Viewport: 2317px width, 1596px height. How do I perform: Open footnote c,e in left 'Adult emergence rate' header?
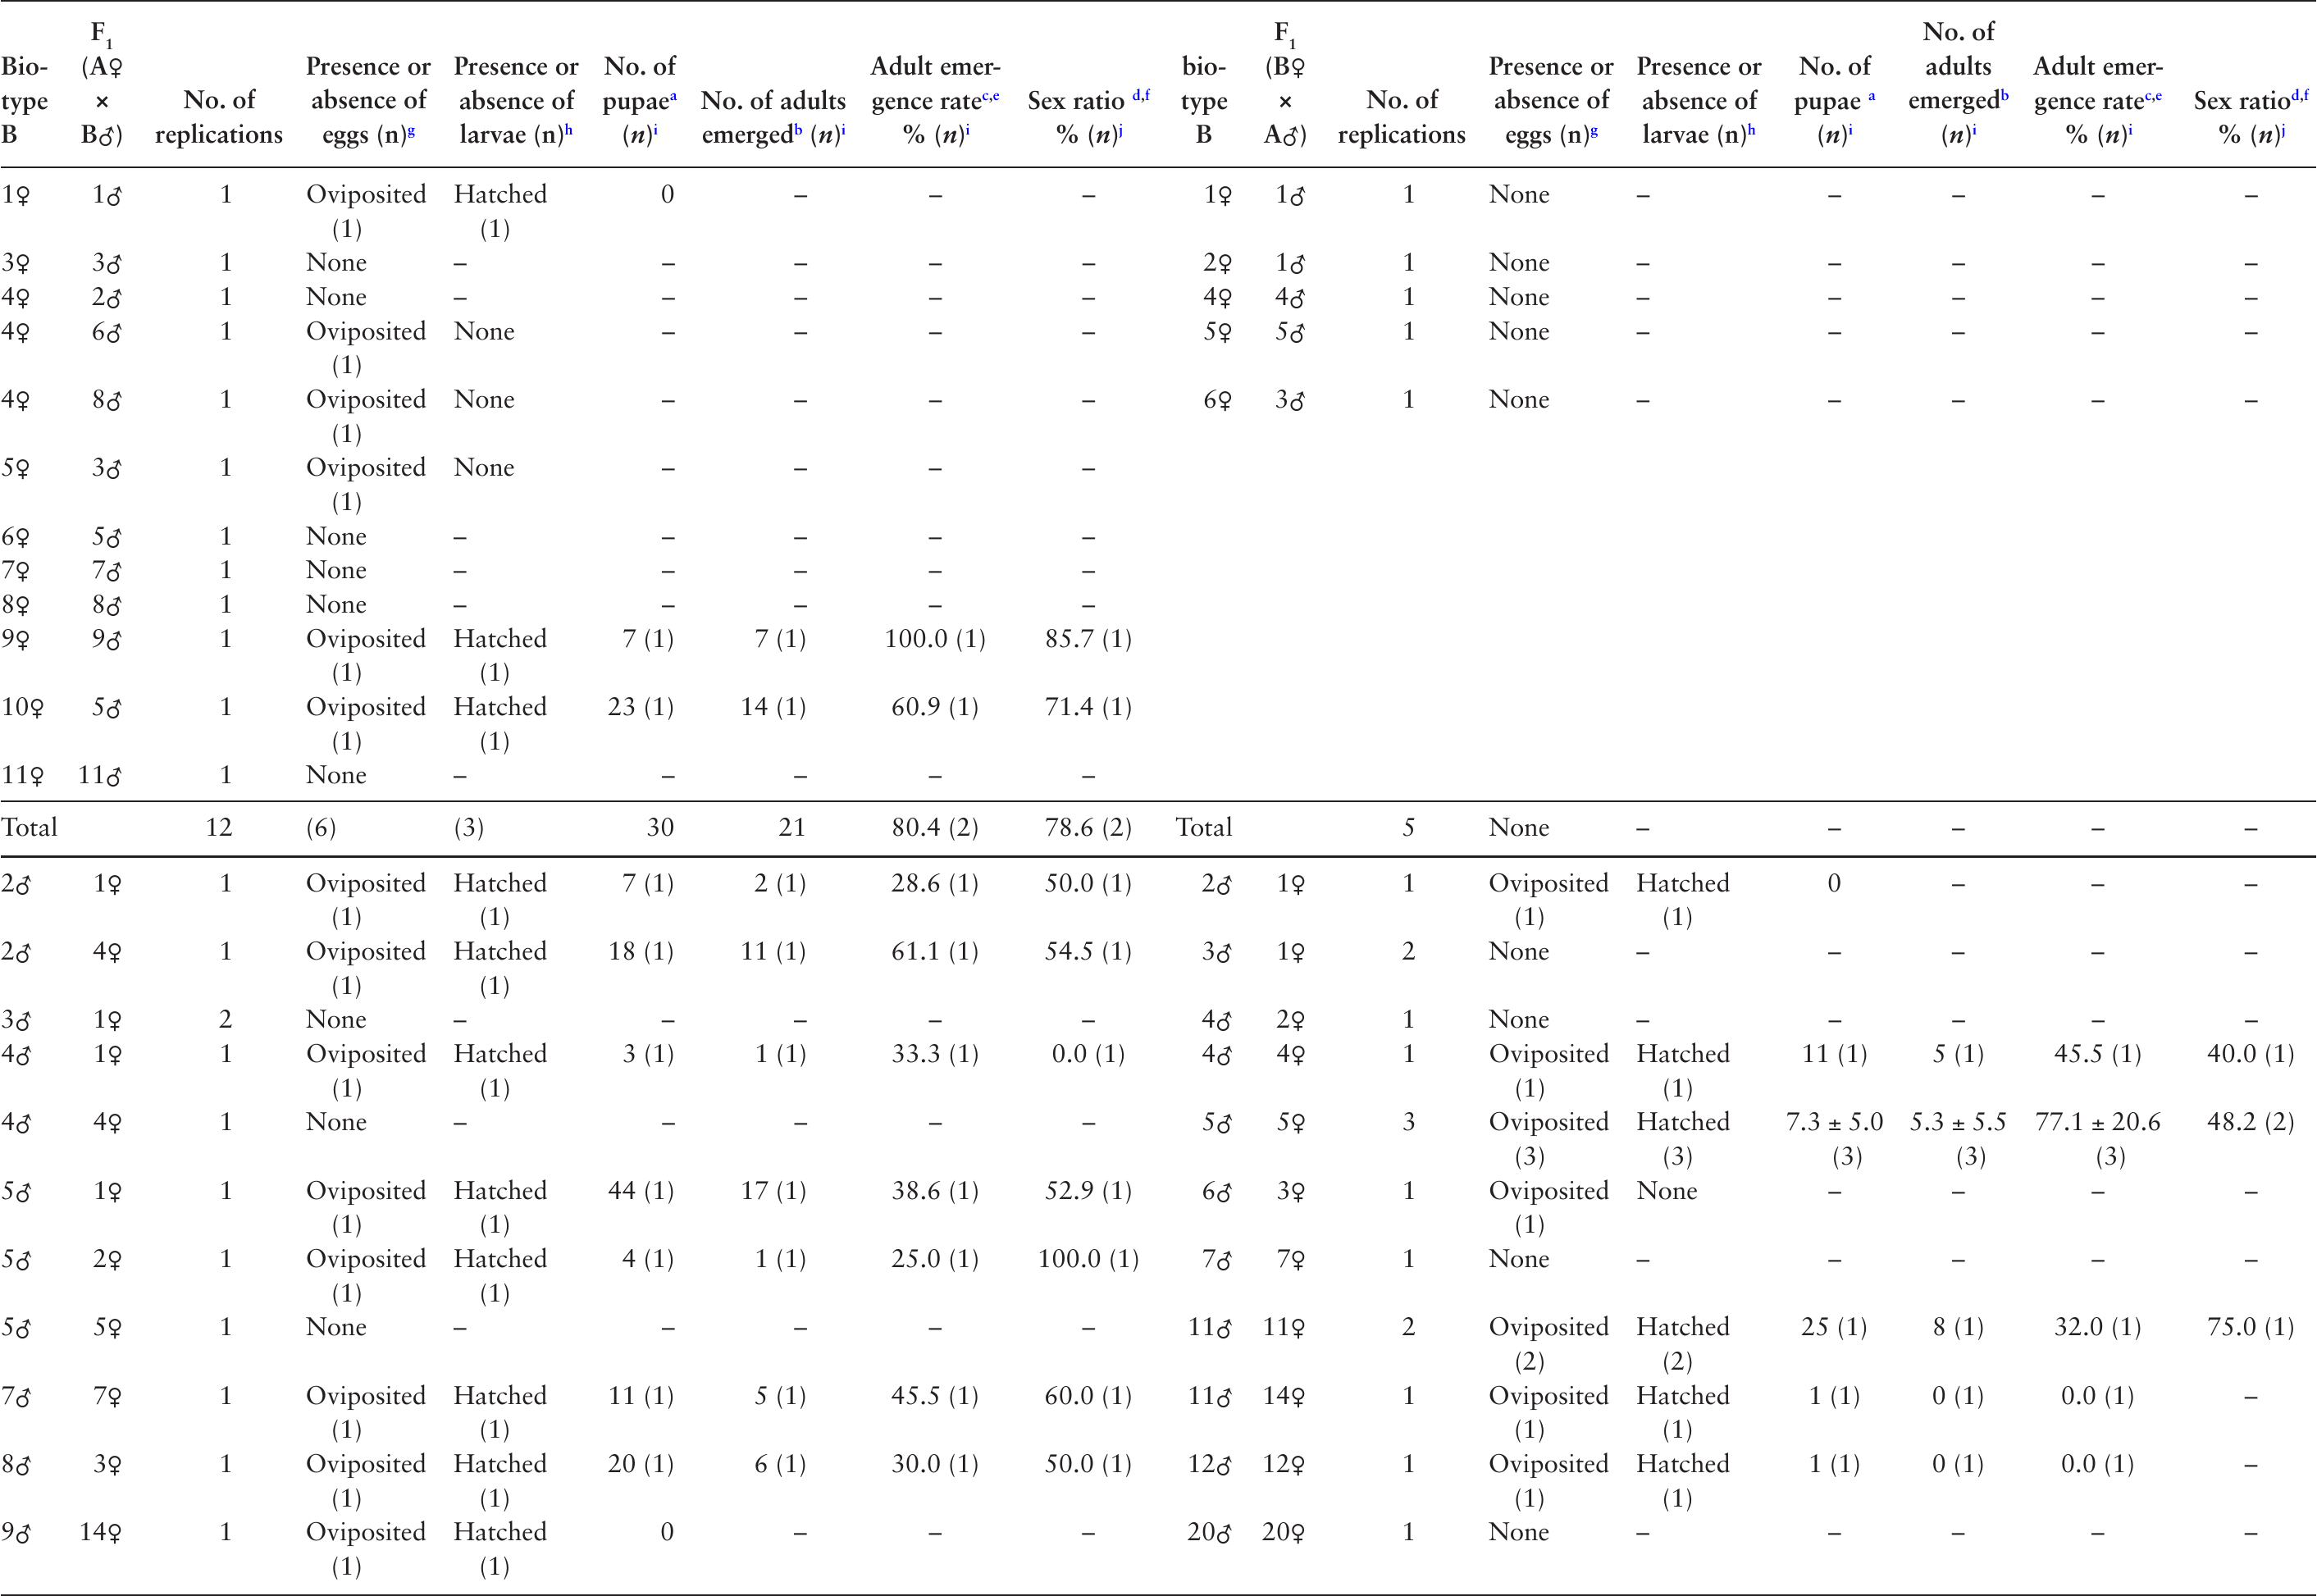coord(991,96)
